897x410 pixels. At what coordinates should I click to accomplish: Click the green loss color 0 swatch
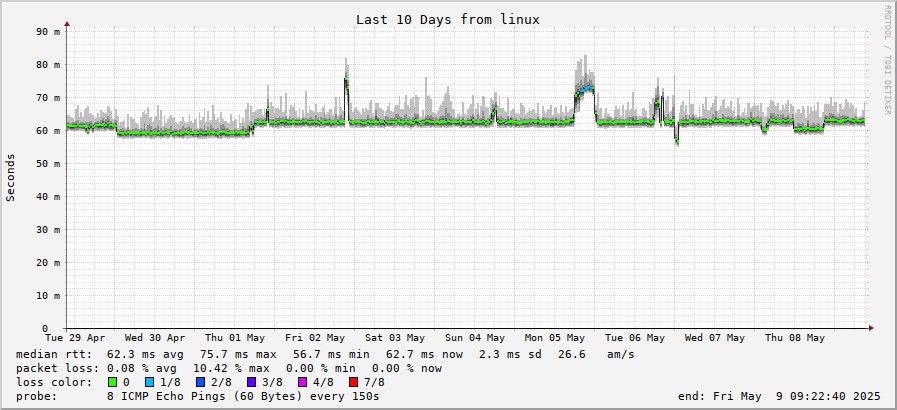pos(112,382)
